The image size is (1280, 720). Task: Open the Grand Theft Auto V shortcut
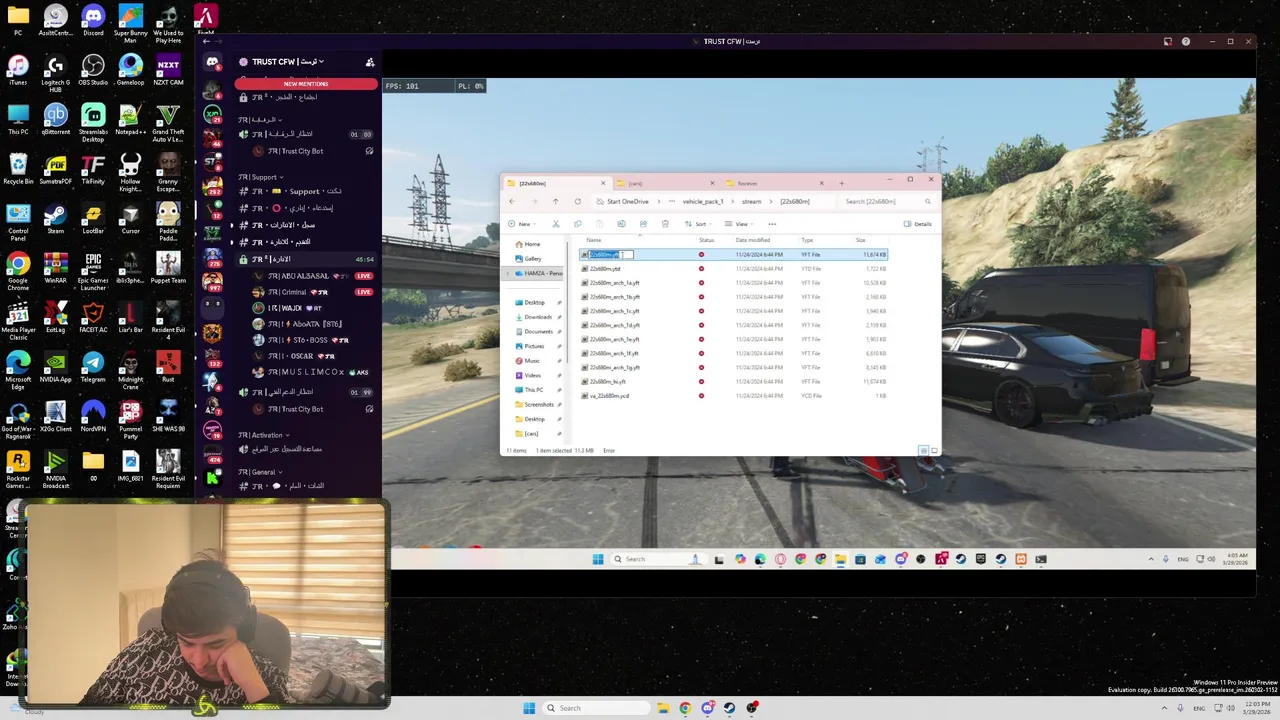(x=168, y=122)
